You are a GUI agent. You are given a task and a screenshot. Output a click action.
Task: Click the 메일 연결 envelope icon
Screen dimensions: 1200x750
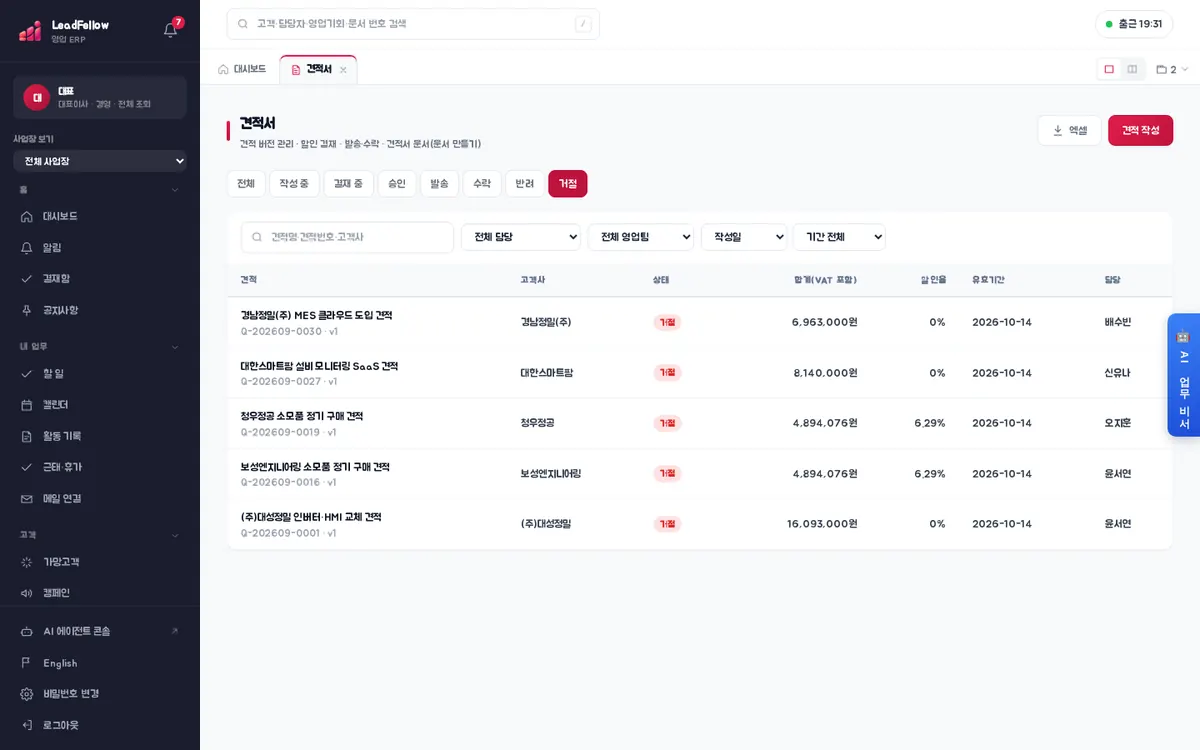pos(27,498)
